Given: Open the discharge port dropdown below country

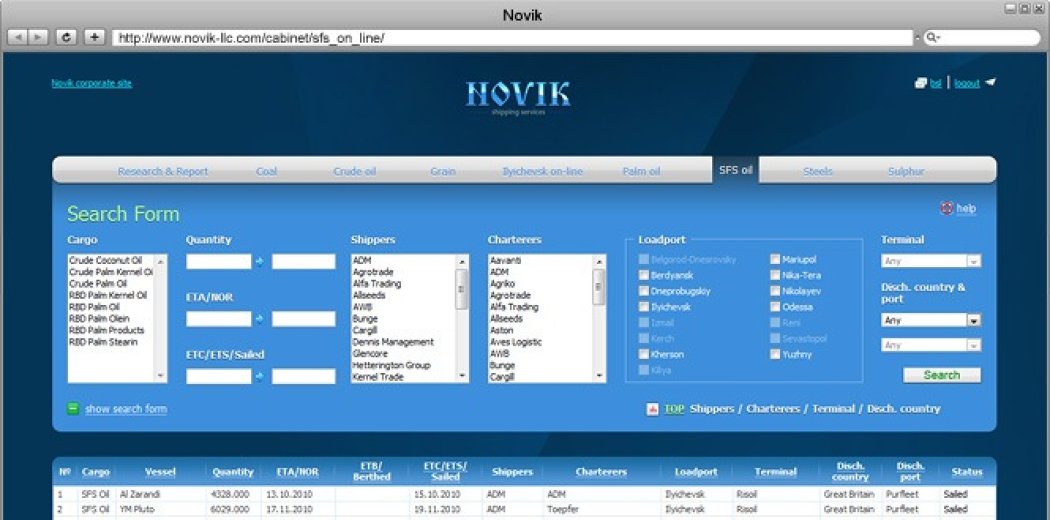Looking at the screenshot, I should (931, 345).
